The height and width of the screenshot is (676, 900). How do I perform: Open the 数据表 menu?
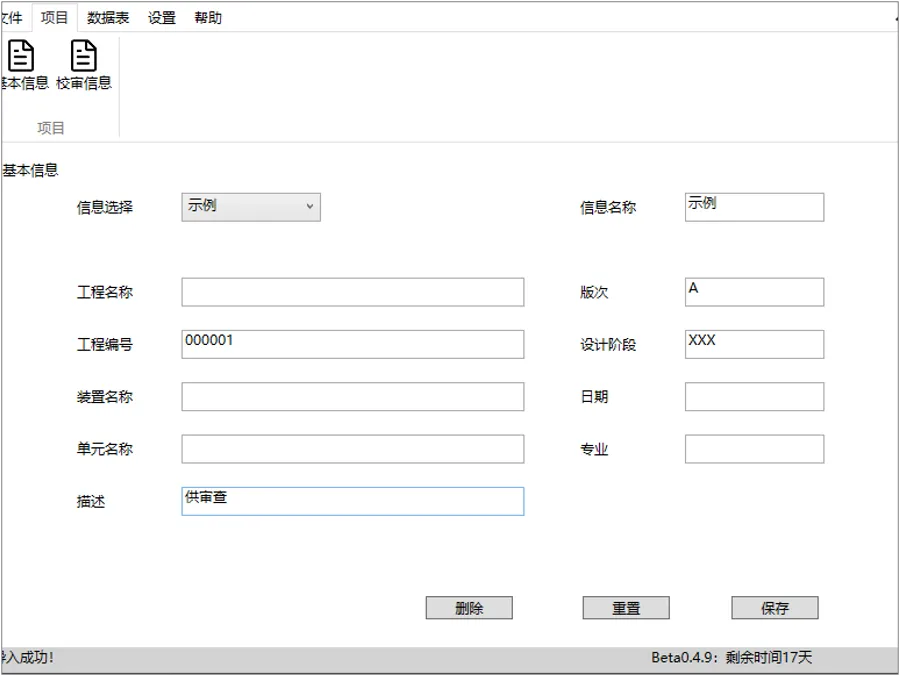coord(108,18)
